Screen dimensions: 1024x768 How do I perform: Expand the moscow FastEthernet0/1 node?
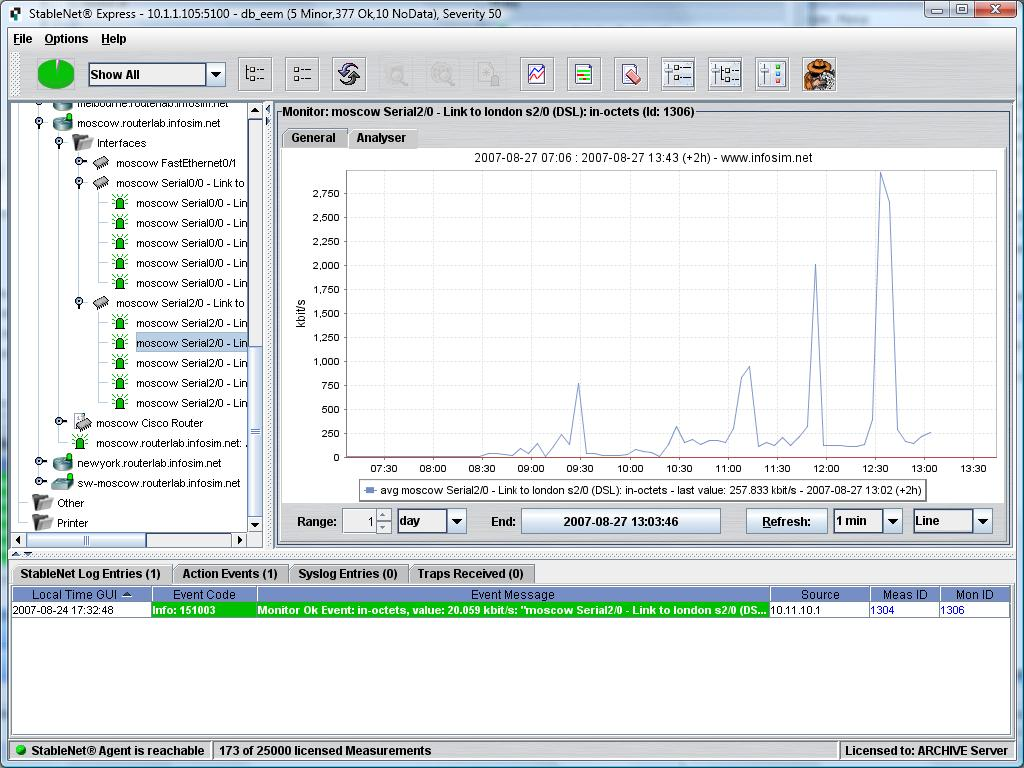click(80, 161)
